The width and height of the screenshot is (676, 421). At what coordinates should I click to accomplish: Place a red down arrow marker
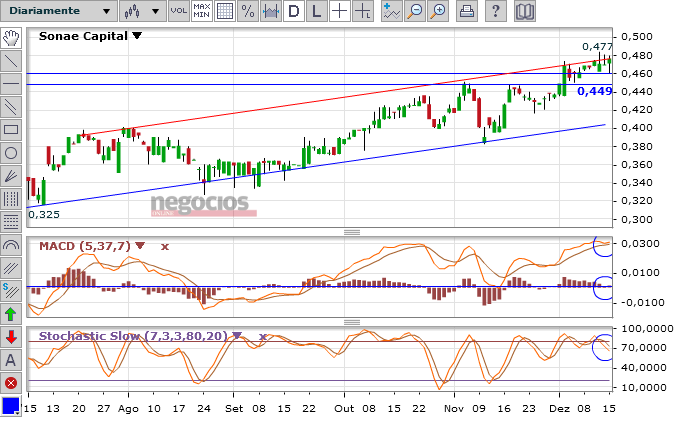(x=11, y=337)
